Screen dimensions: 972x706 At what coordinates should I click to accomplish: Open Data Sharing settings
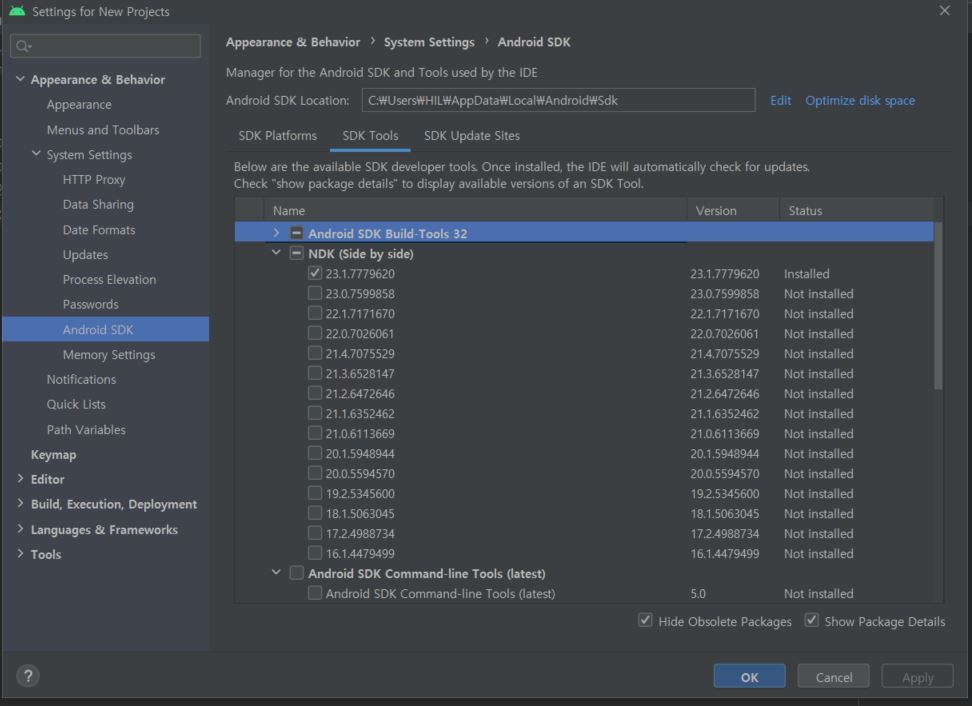point(98,205)
